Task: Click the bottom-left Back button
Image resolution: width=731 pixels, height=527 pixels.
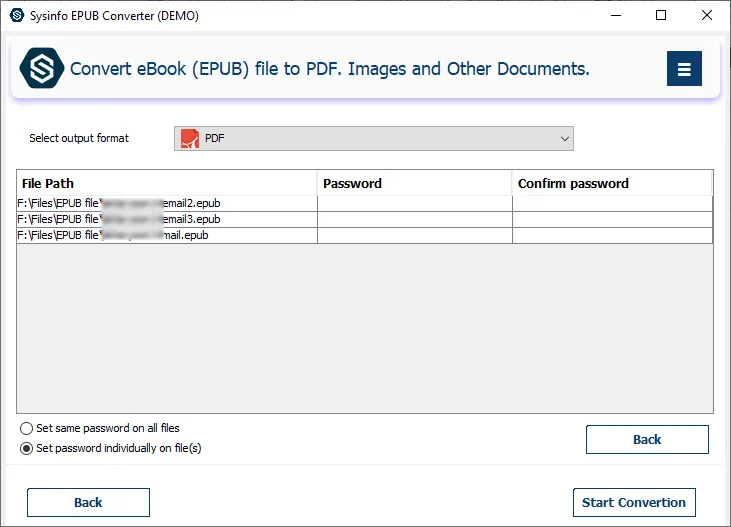Action: (88, 502)
